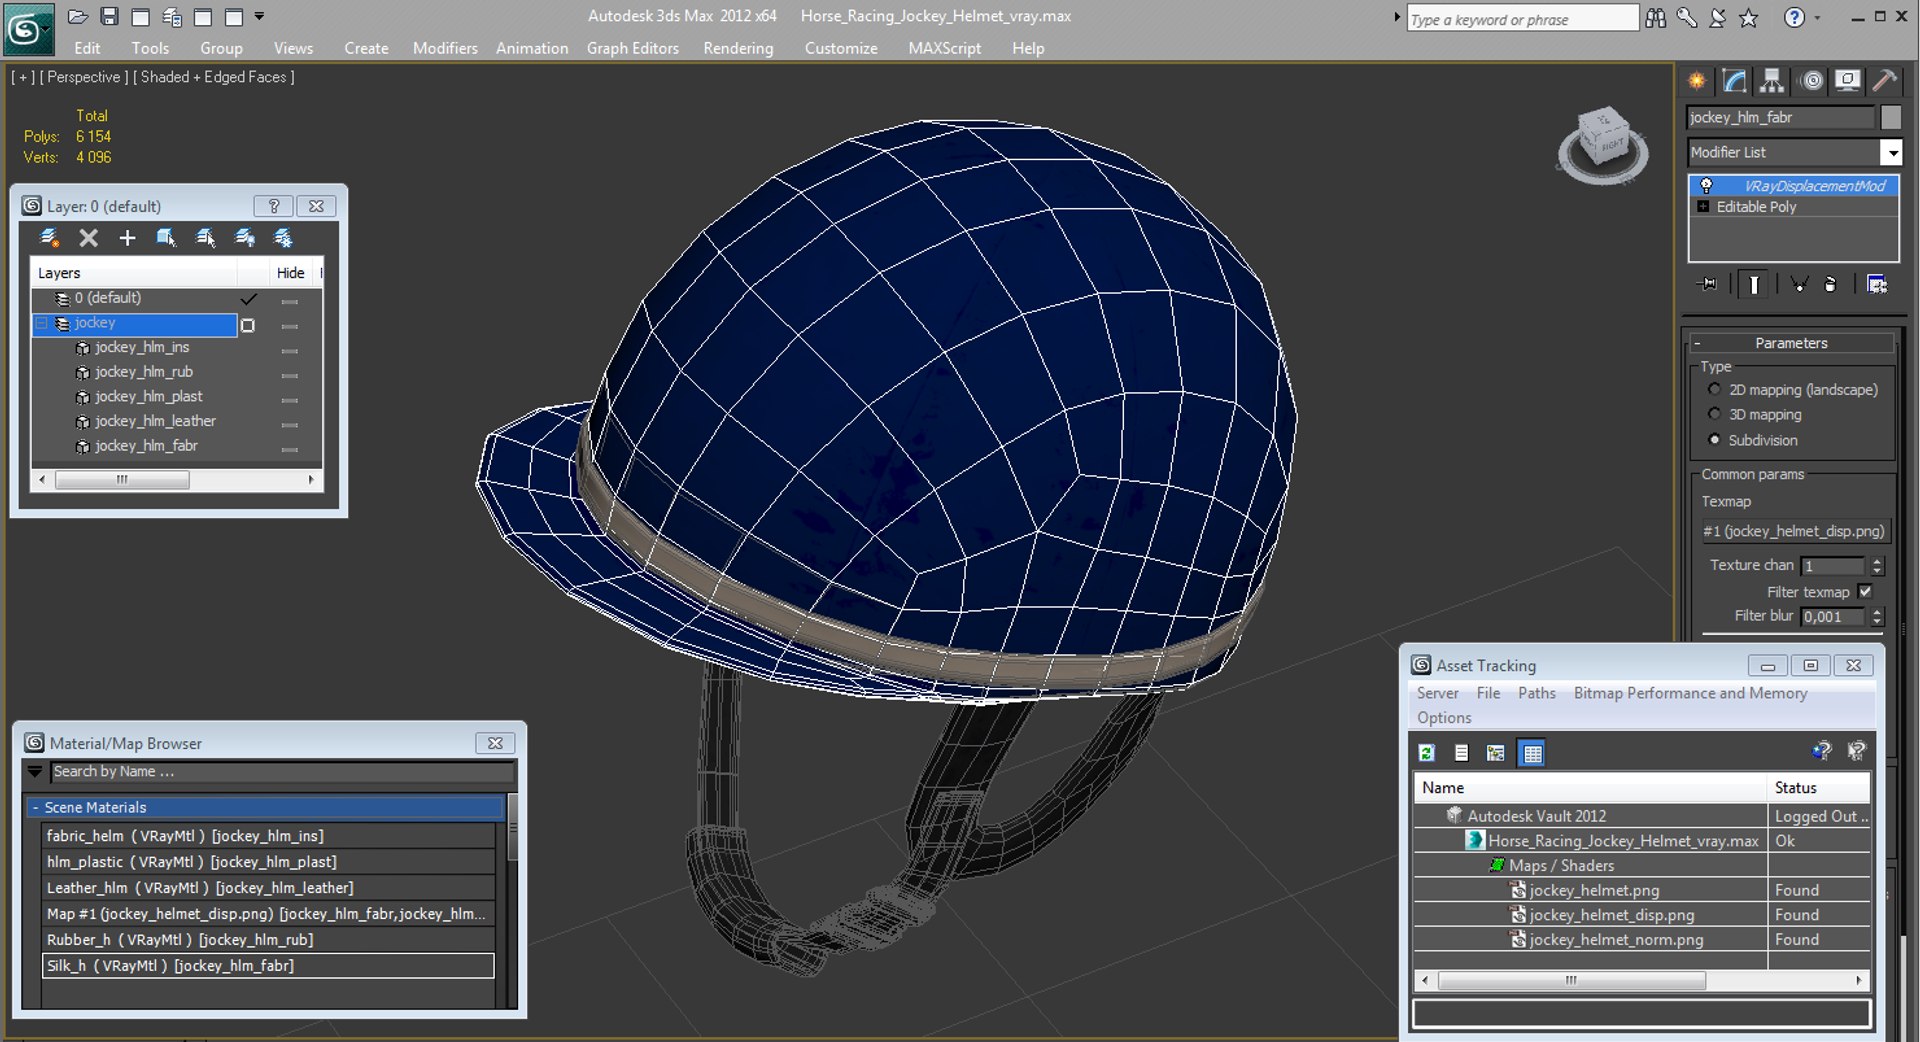Open the Rendering menu
Screen dimensions: 1920x1042
[x=738, y=48]
